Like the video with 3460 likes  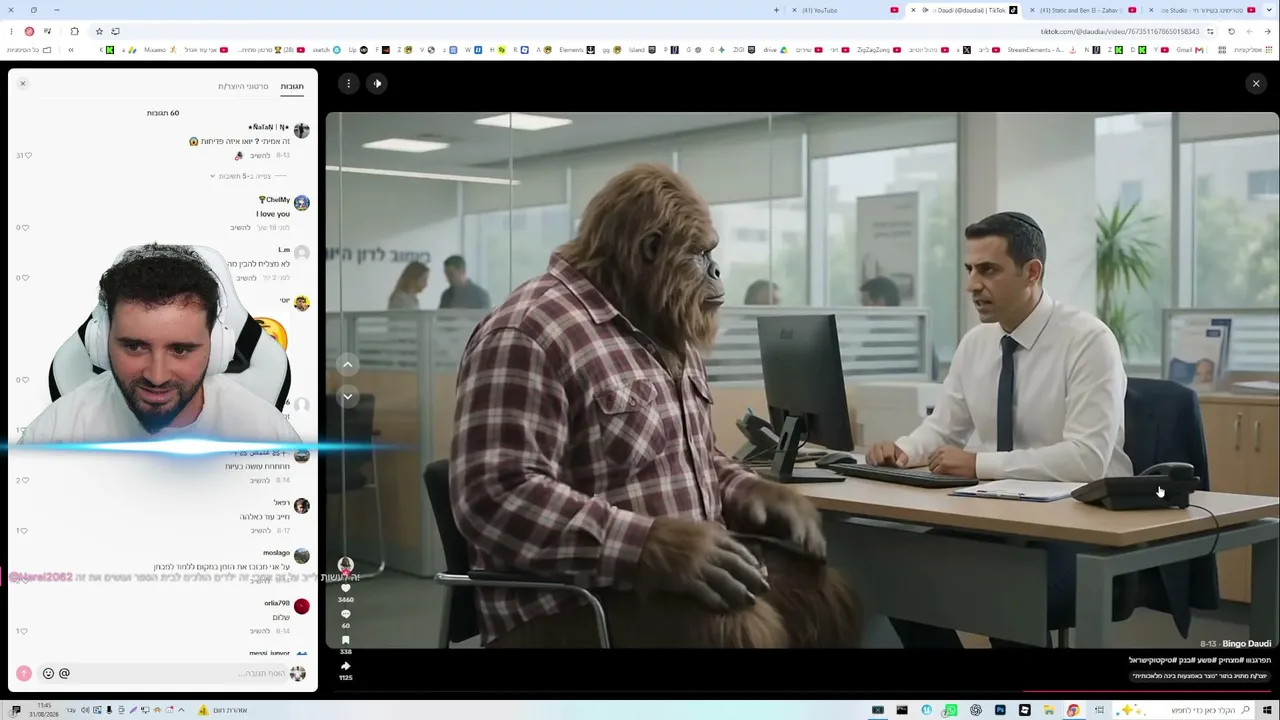pos(346,588)
